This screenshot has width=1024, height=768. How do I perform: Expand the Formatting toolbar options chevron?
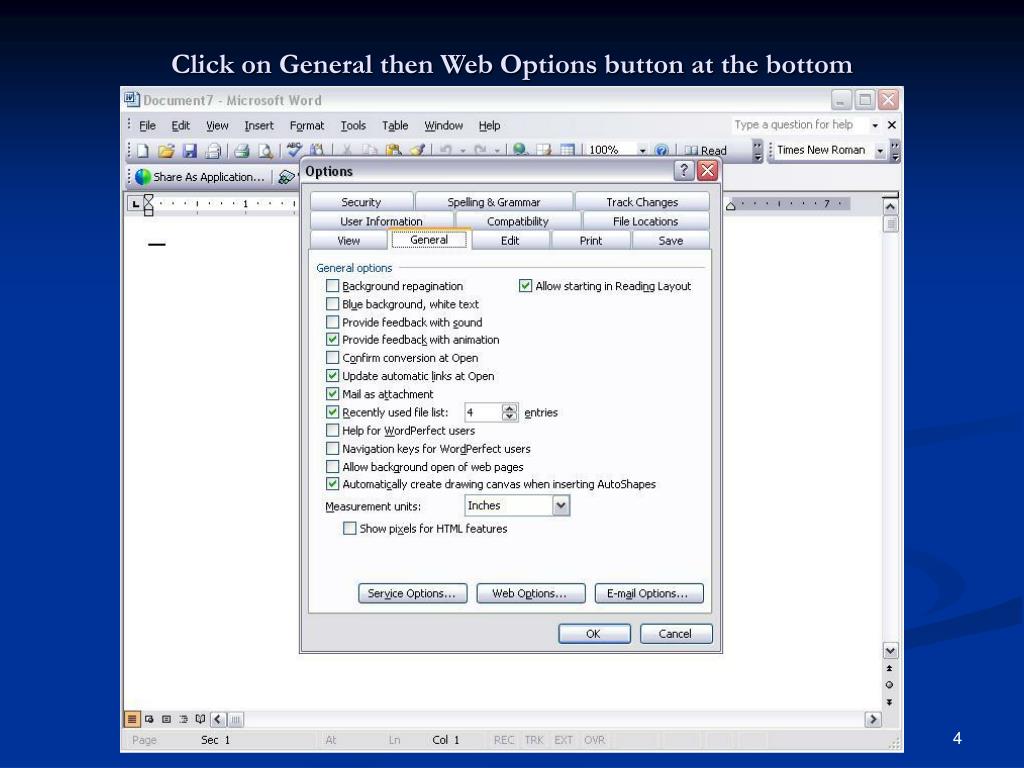tap(895, 151)
